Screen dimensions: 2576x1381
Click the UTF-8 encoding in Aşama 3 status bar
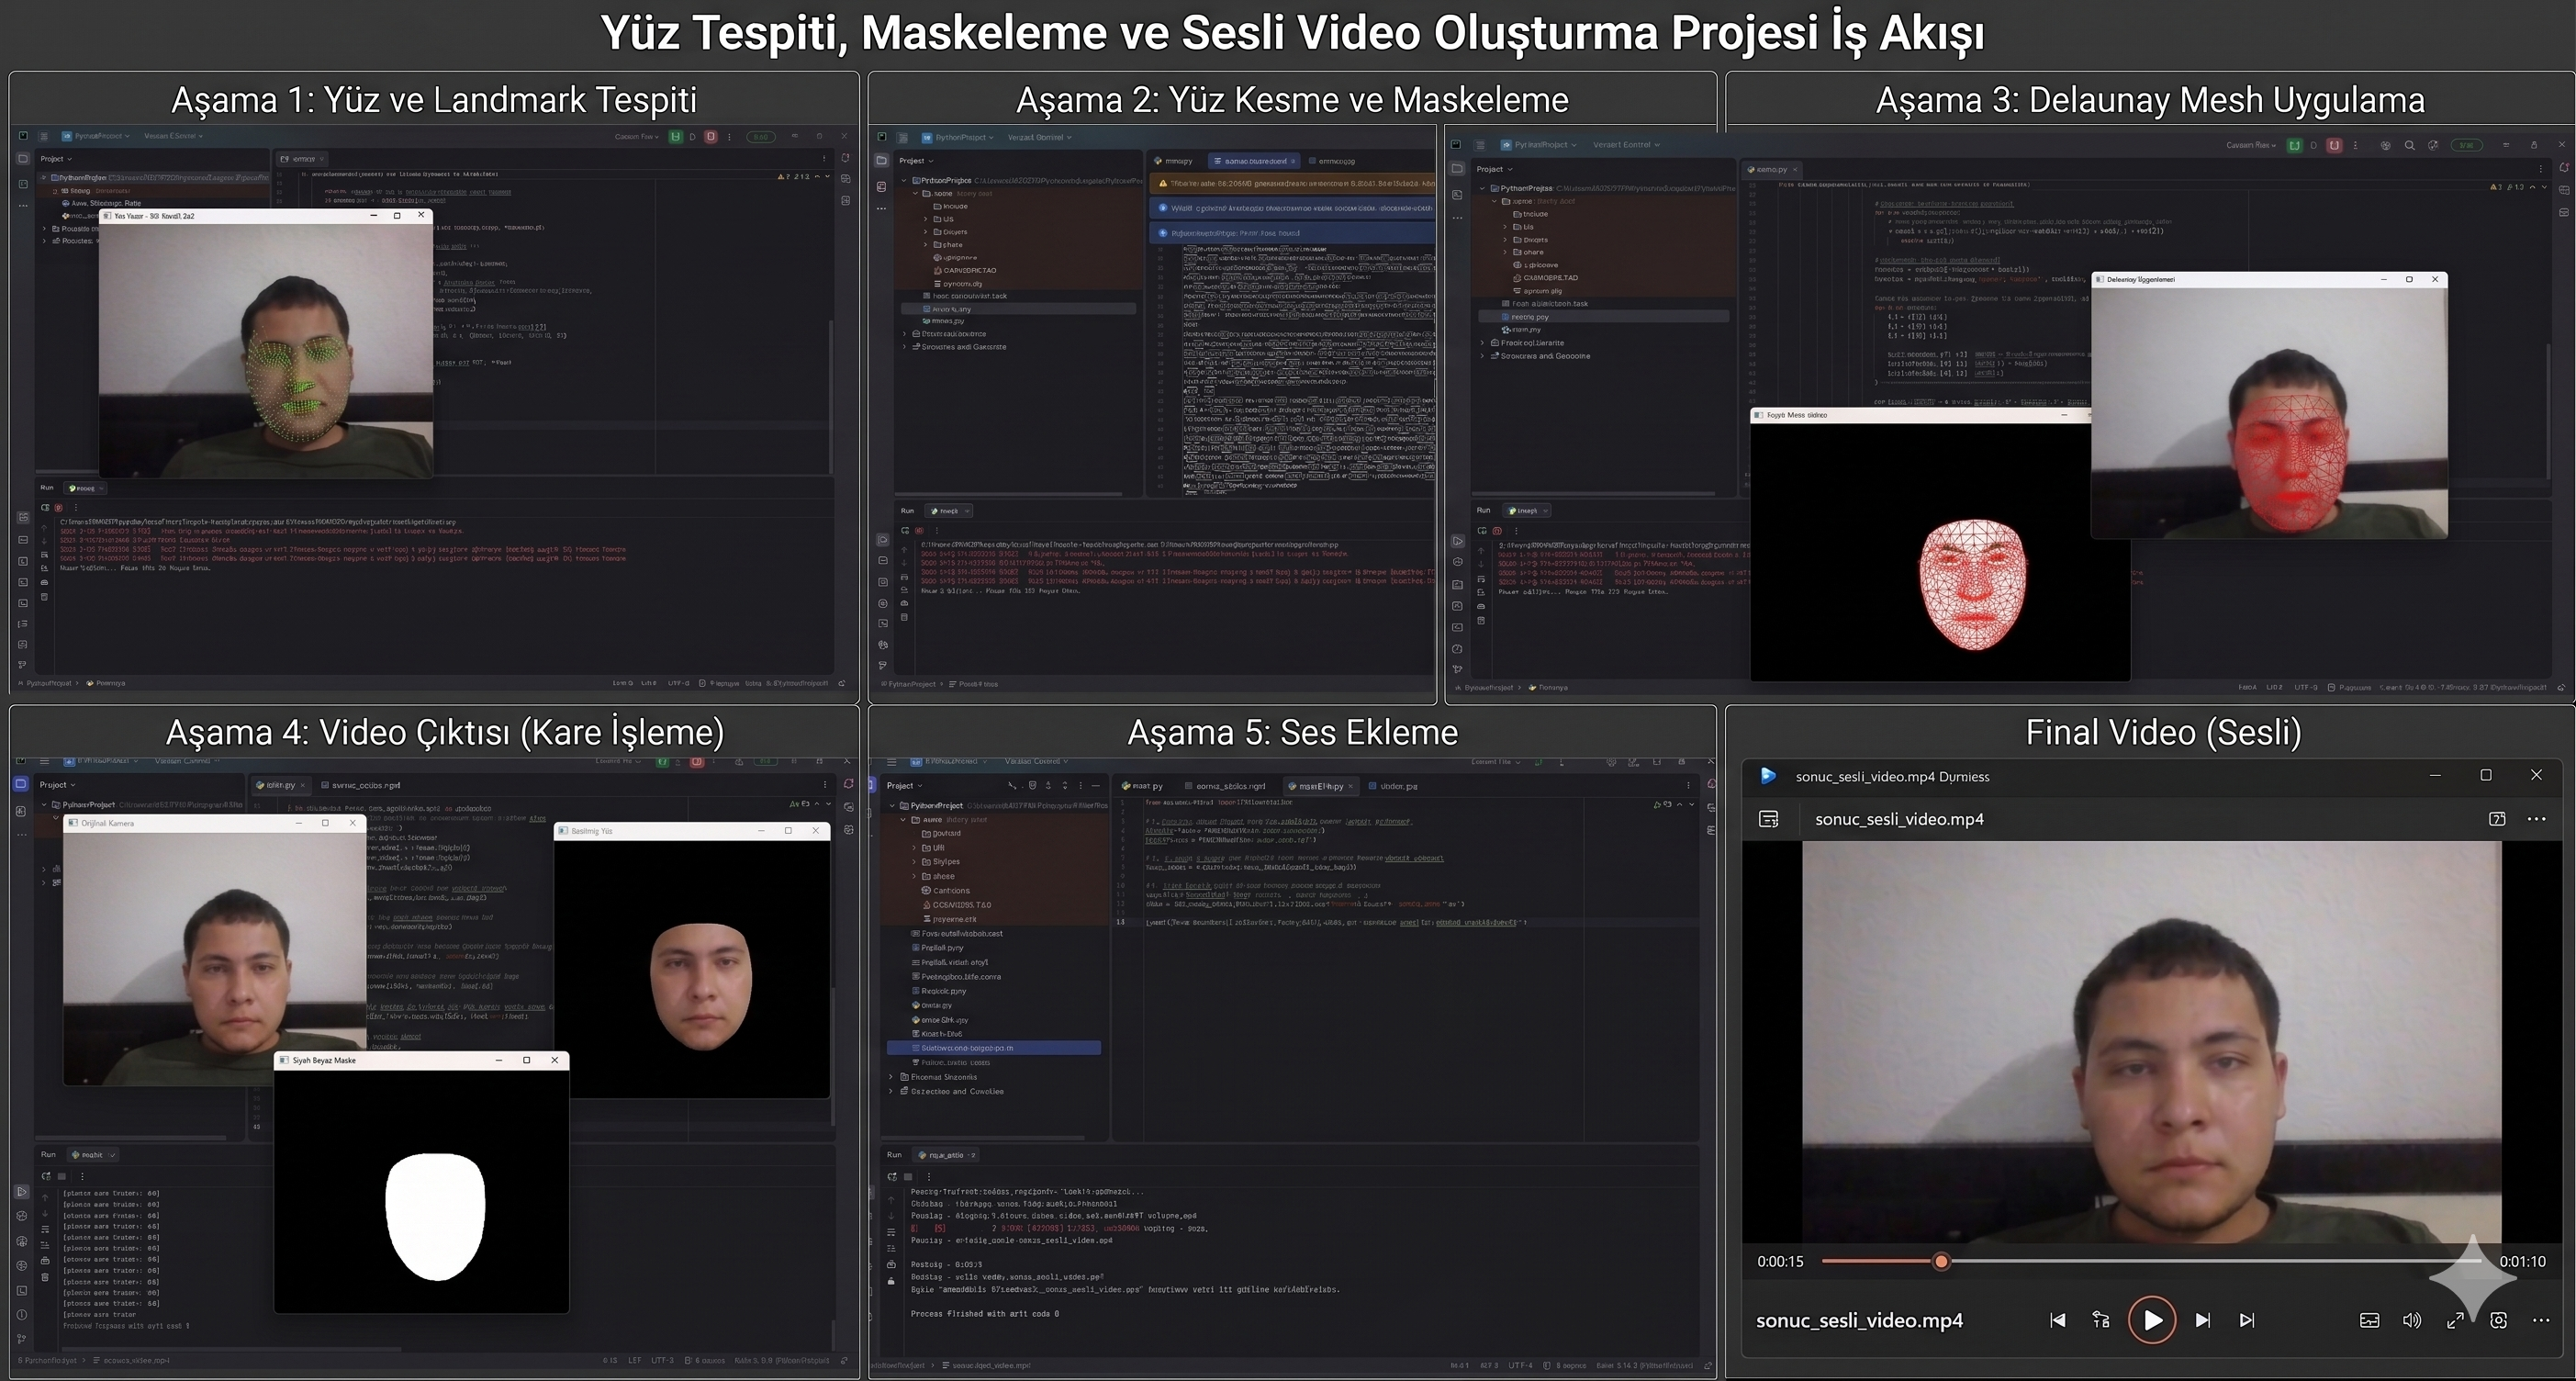coord(2306,687)
